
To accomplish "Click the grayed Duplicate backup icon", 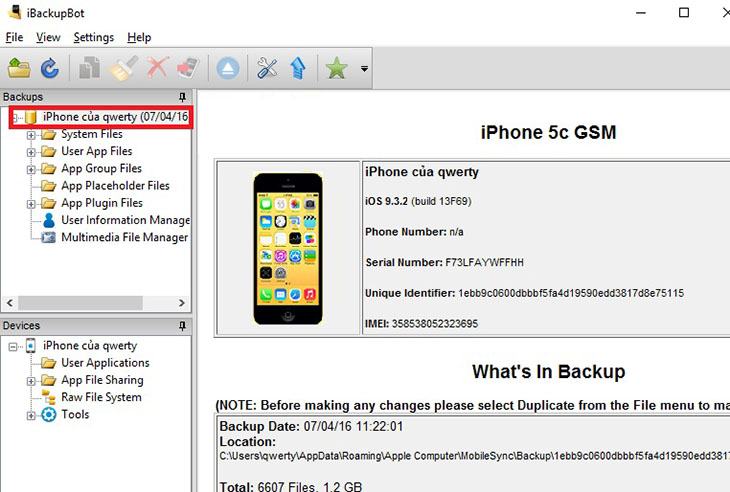I will pyautogui.click(x=89, y=68).
